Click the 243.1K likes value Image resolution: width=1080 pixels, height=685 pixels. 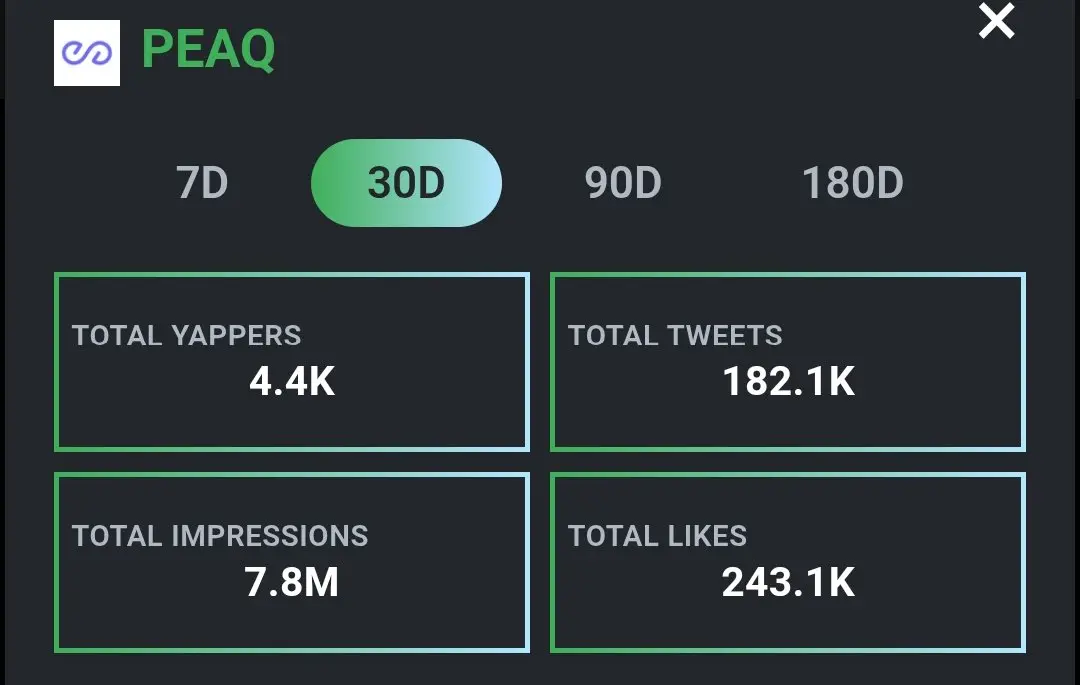pyautogui.click(x=789, y=582)
